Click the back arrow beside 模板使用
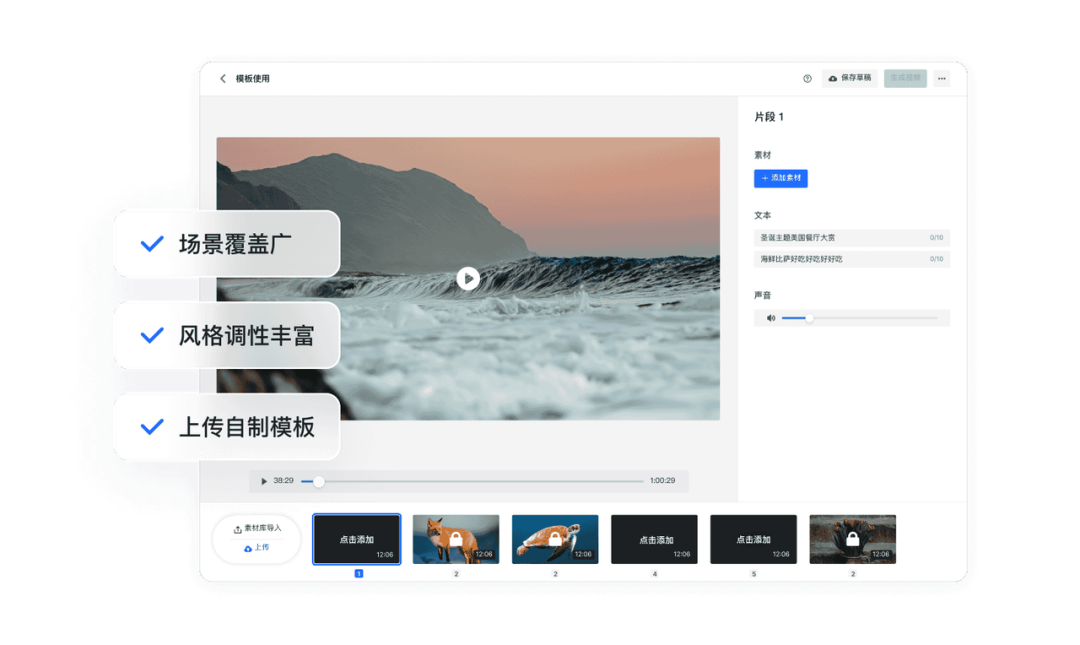Image resolution: width=1080 pixels, height=645 pixels. (x=222, y=79)
